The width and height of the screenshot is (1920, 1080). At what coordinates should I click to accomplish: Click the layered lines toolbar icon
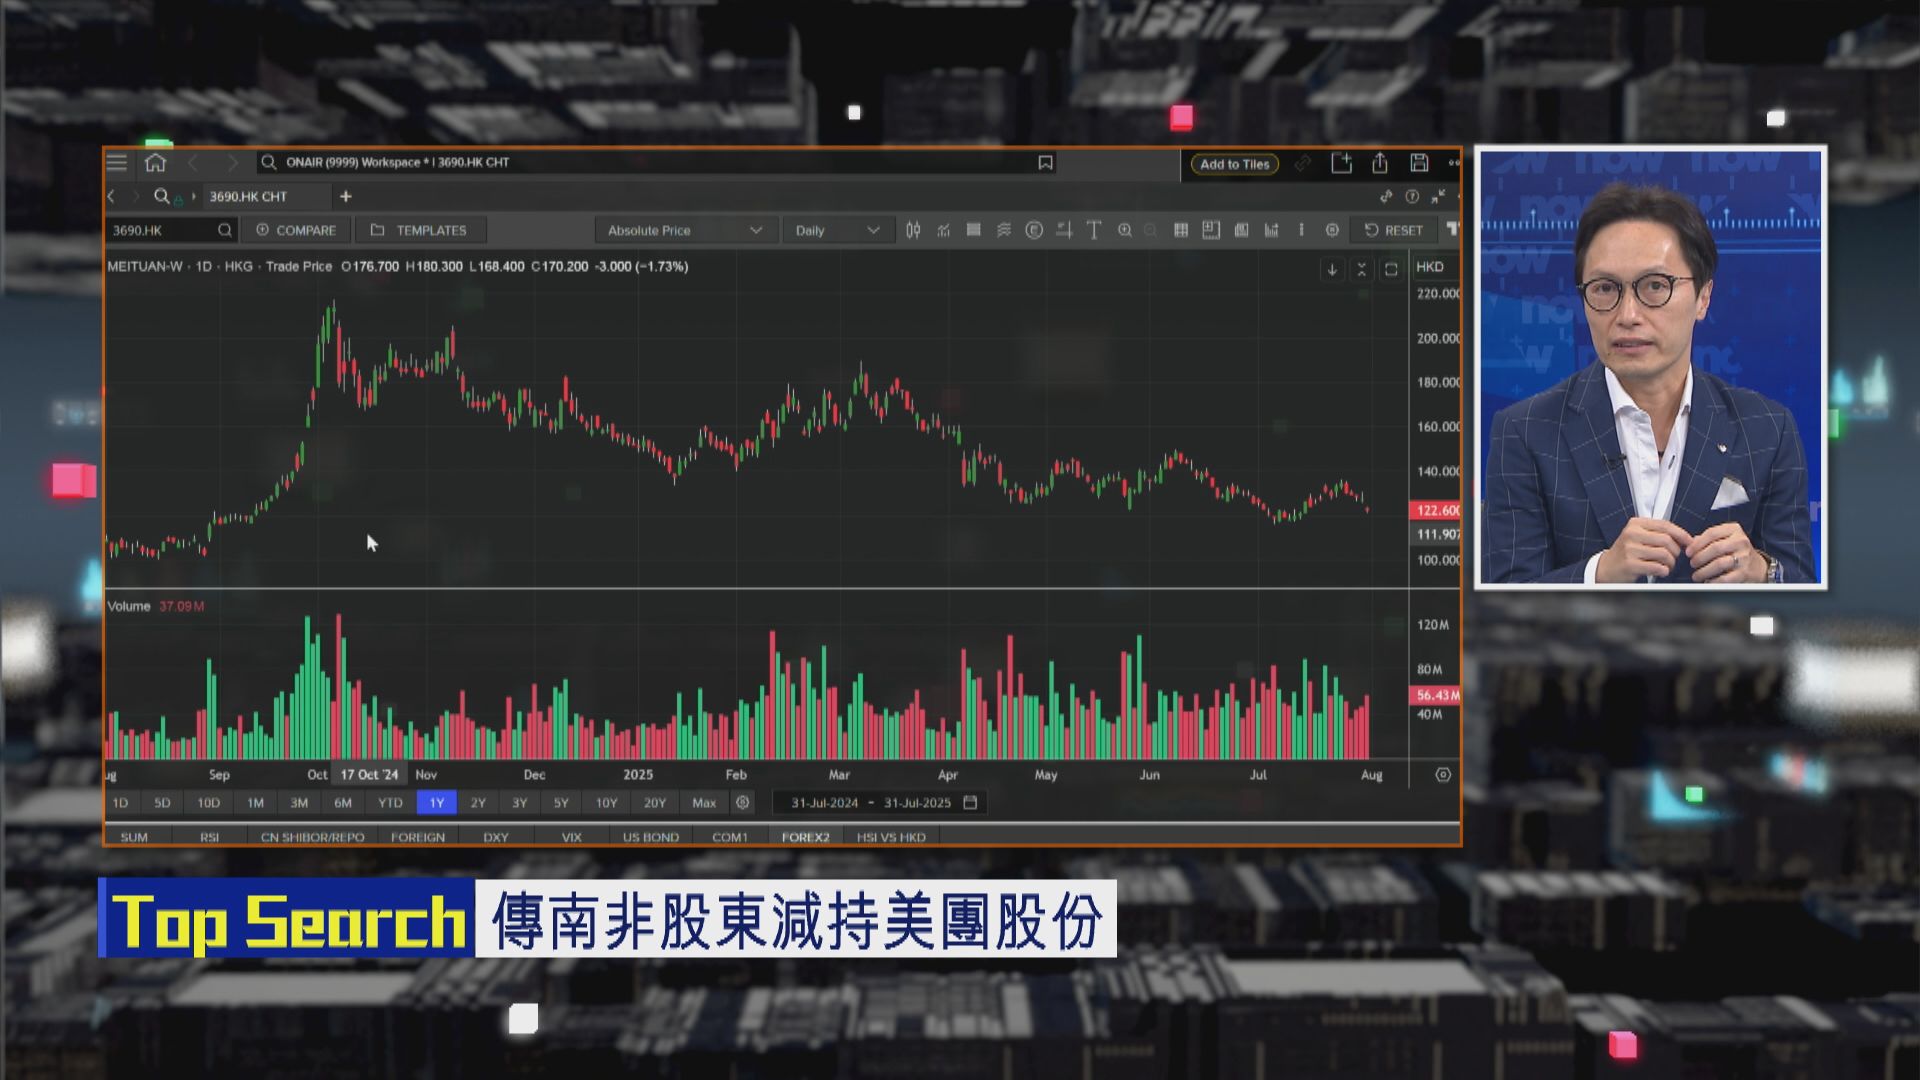pos(1004,230)
